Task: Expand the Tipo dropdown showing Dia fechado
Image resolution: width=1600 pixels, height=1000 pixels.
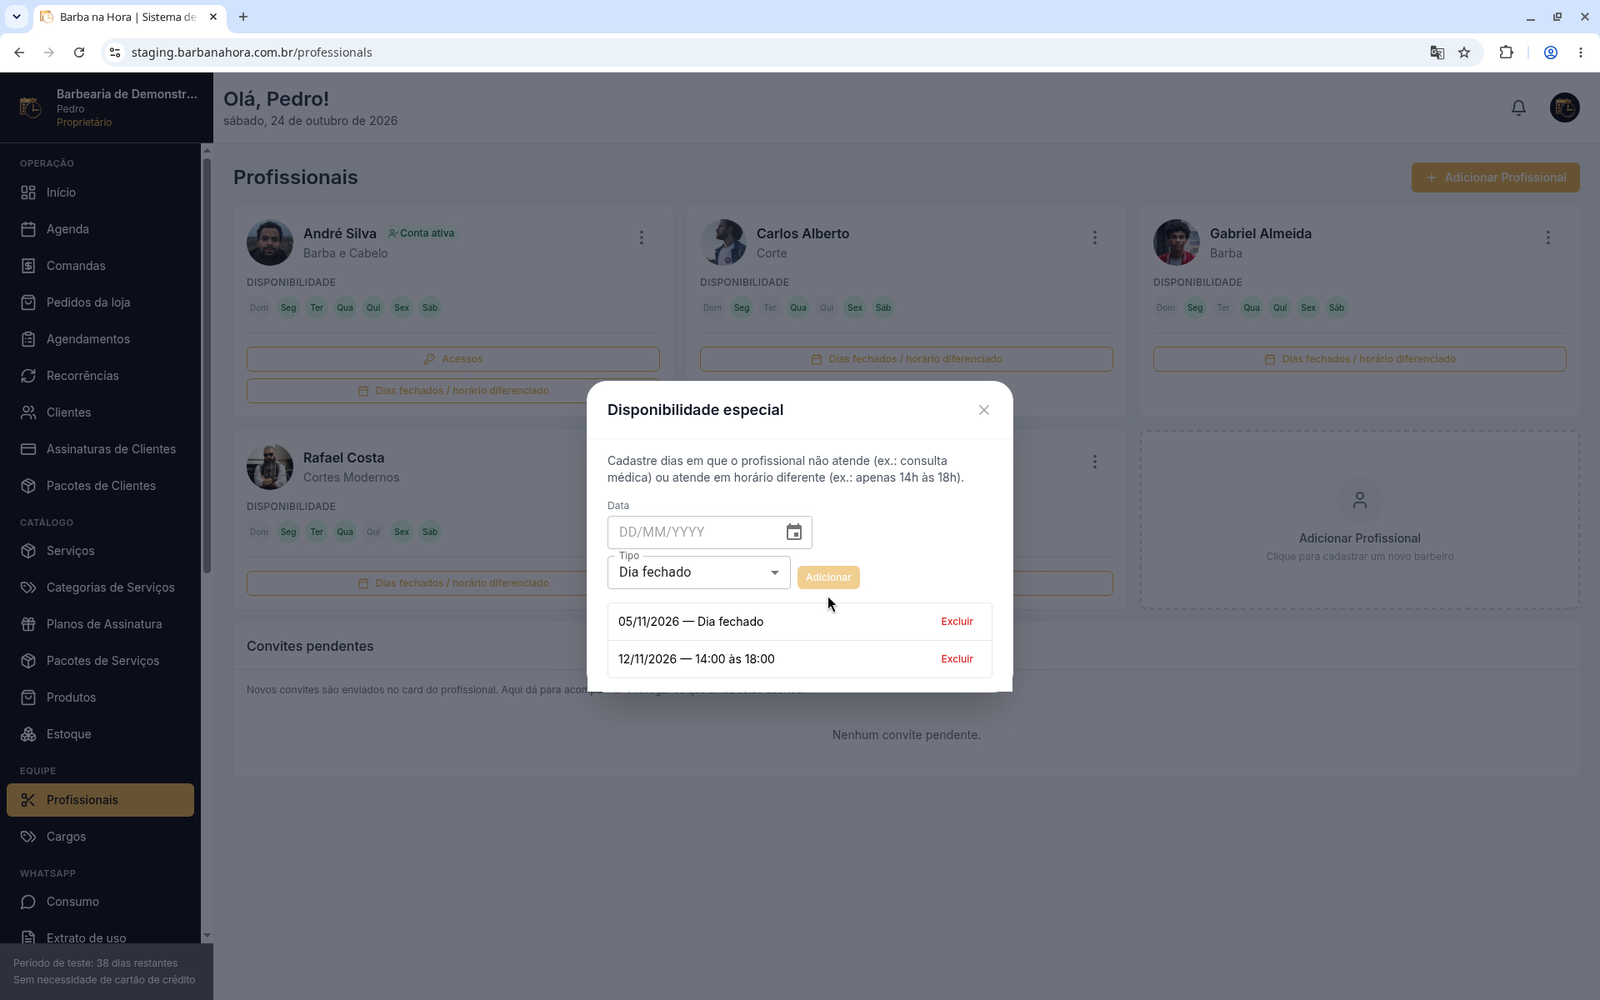Action: pos(699,572)
